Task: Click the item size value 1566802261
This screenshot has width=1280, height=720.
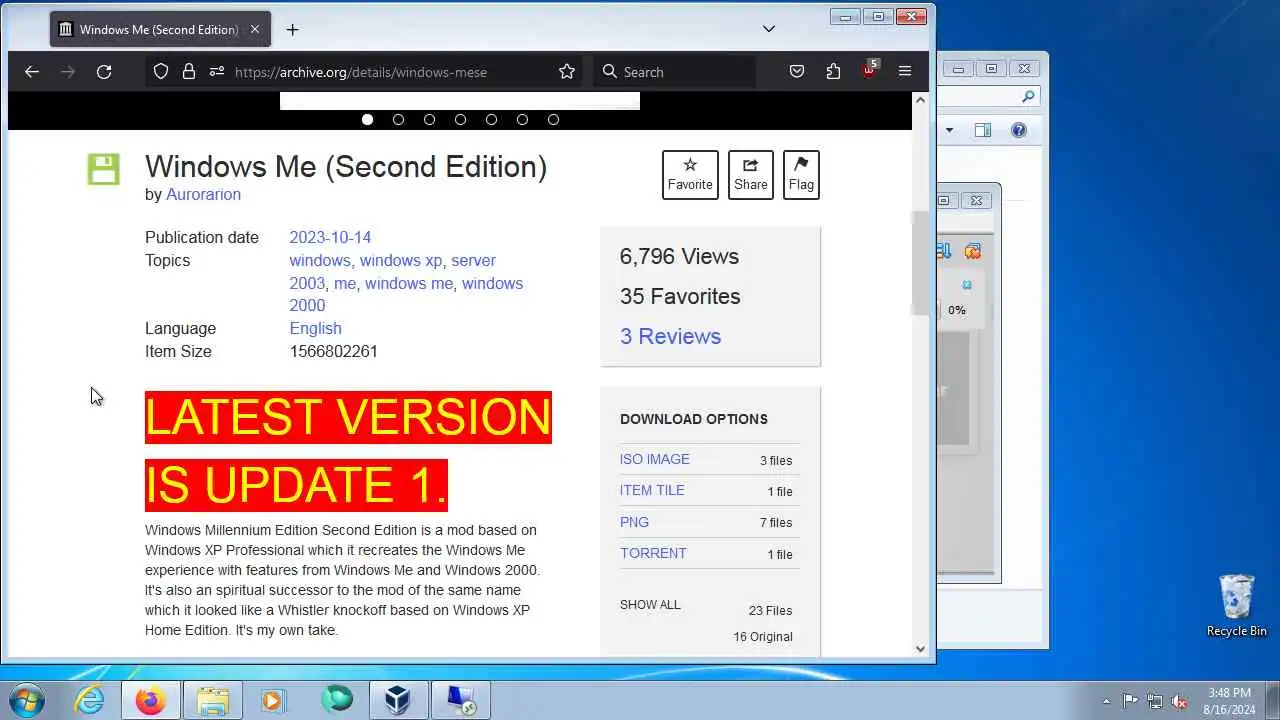Action: [x=333, y=351]
